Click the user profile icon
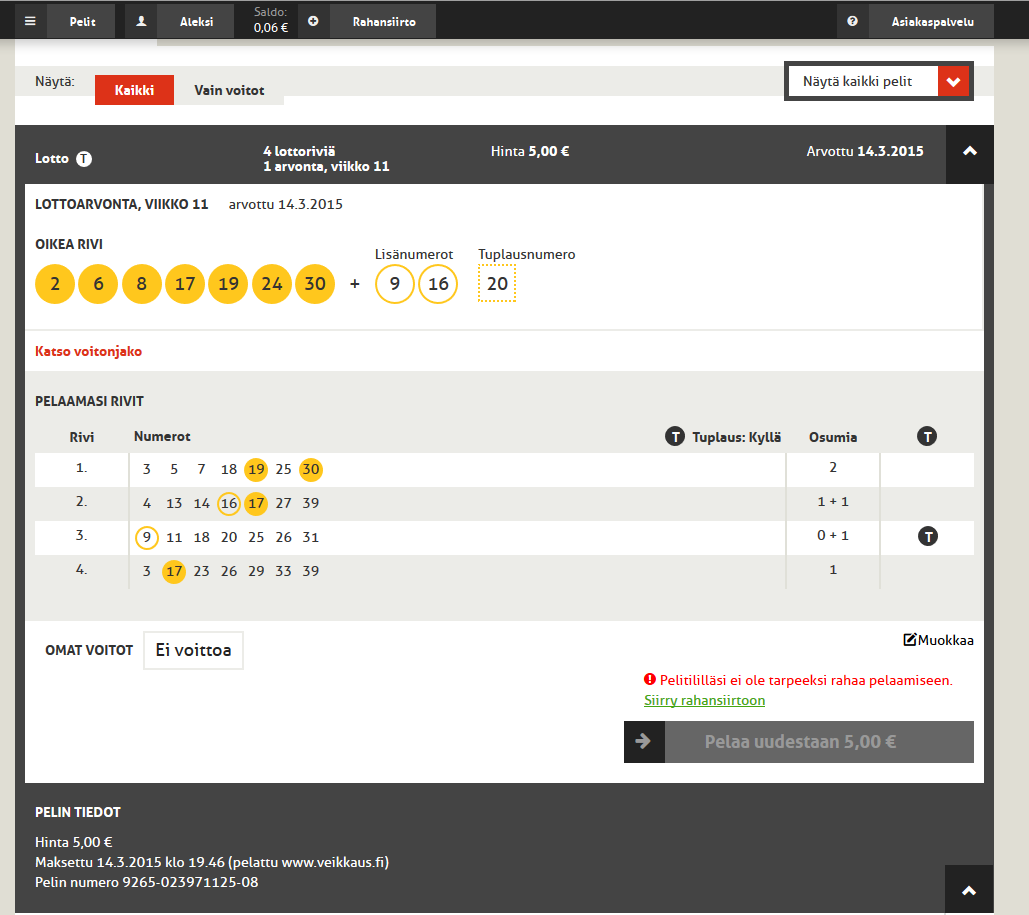 (x=141, y=21)
